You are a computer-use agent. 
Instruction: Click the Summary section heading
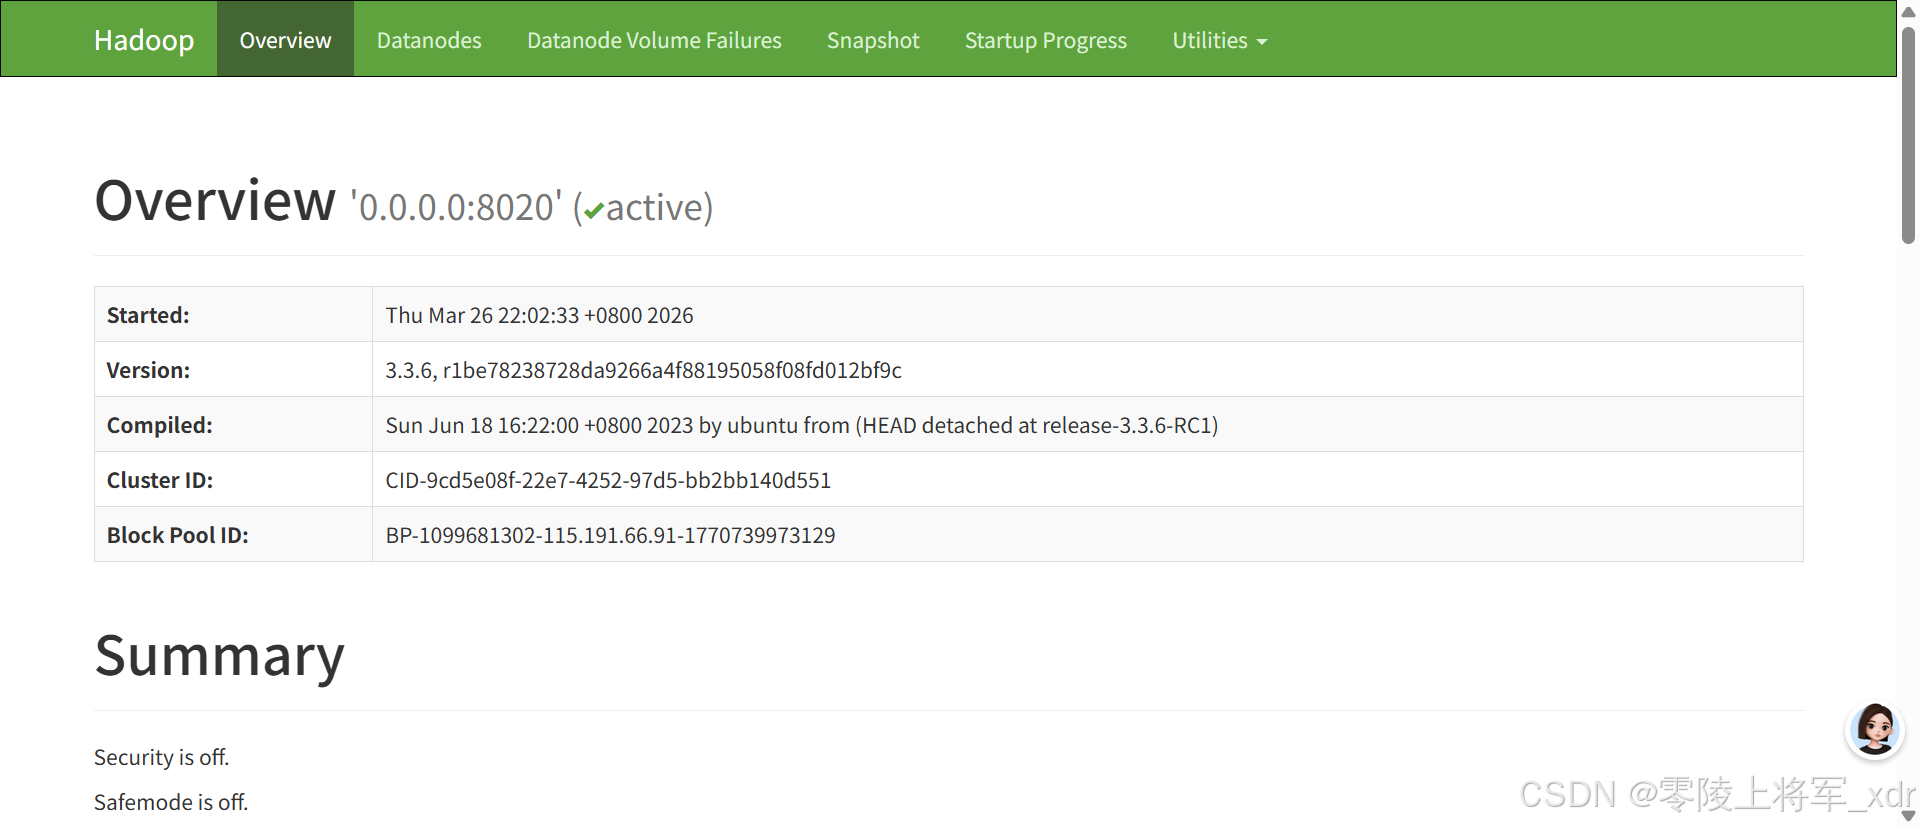click(x=219, y=656)
